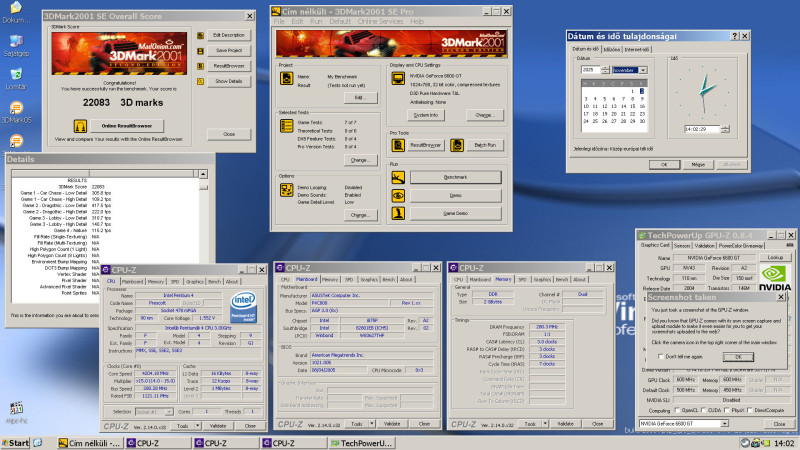Open the 3DMark05 desktop shortcut

click(x=15, y=107)
